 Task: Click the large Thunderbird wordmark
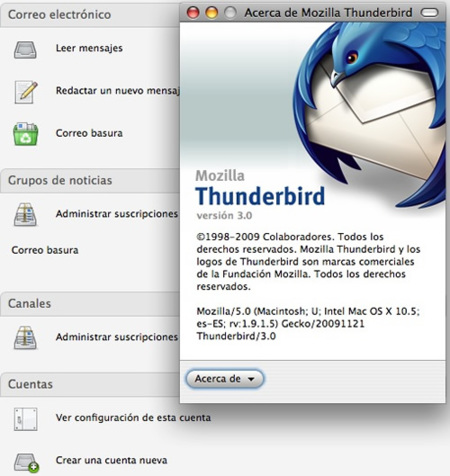click(260, 196)
